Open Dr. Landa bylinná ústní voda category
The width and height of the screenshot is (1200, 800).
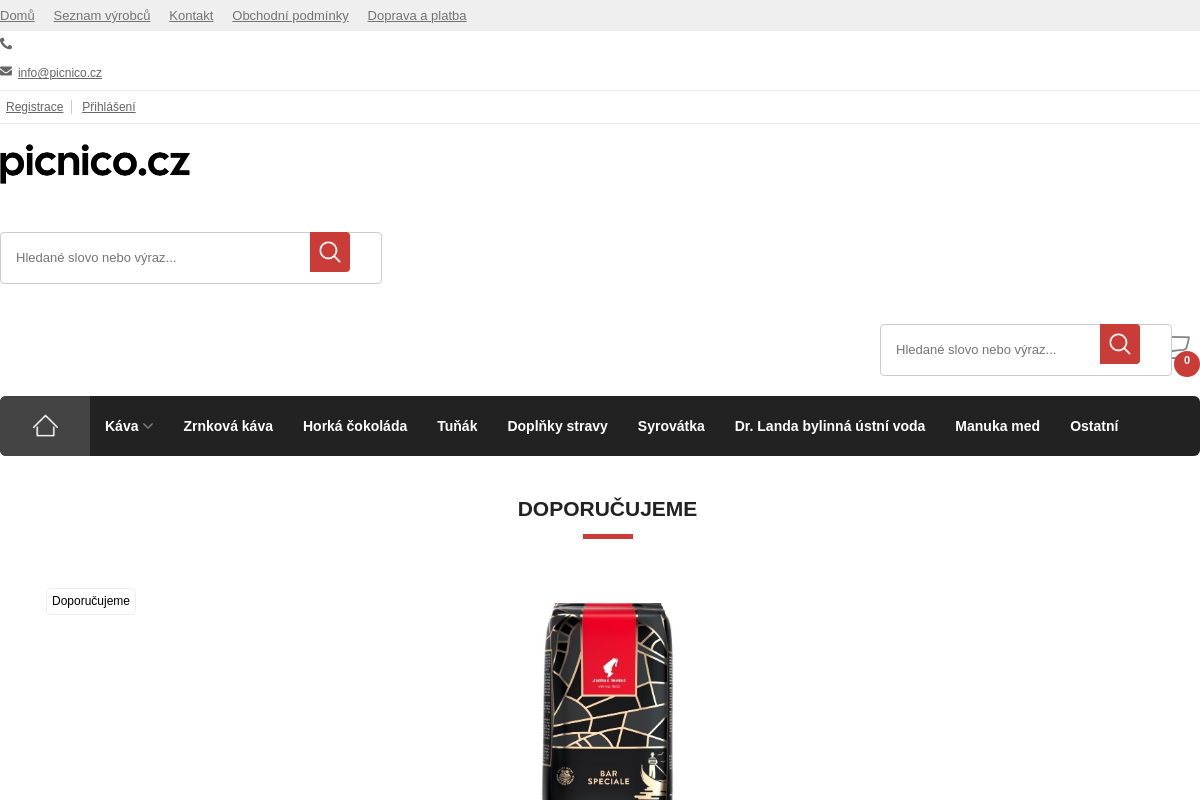pyautogui.click(x=830, y=426)
